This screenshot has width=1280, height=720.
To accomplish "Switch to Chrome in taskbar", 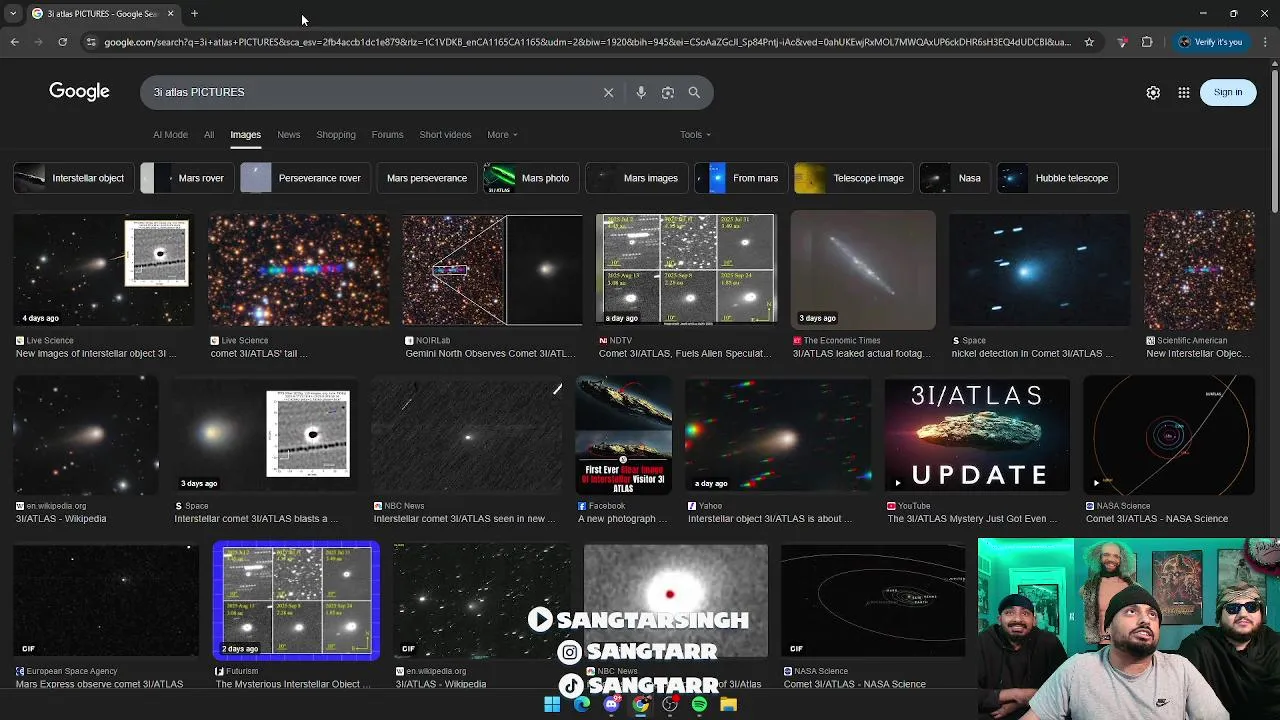I will coord(640,704).
